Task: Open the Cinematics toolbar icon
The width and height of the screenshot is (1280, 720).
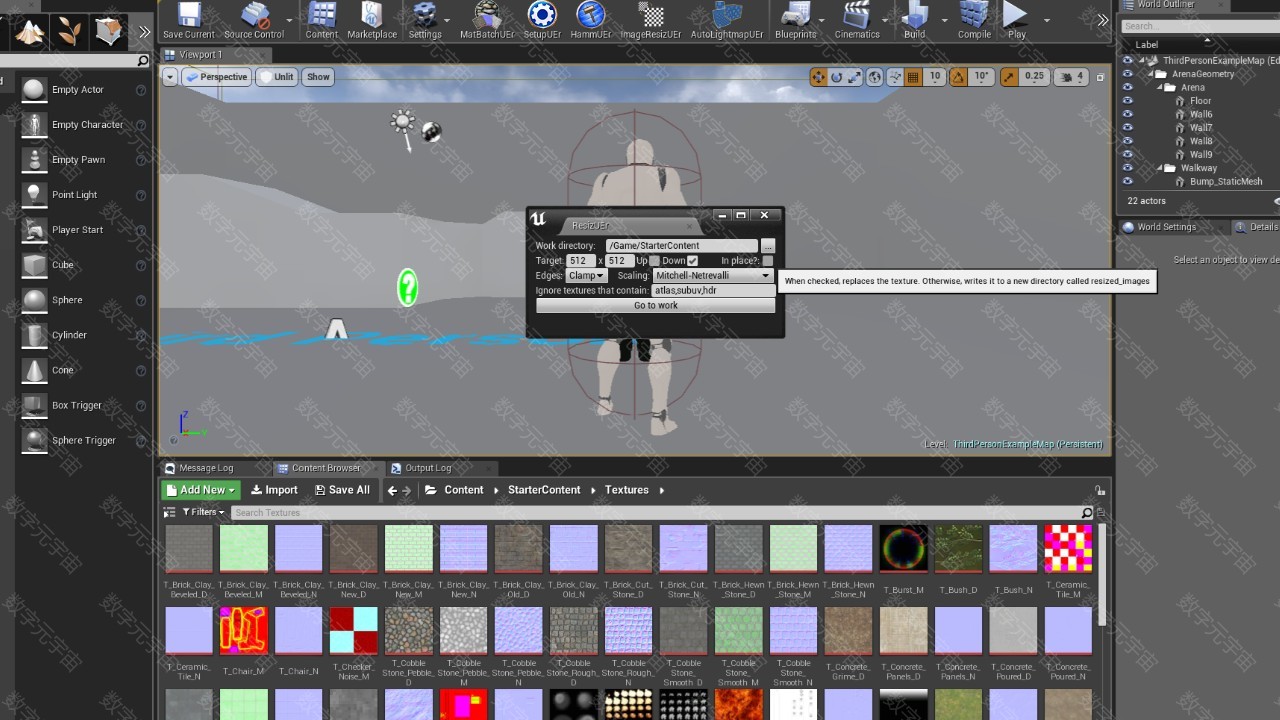Action: coord(855,19)
